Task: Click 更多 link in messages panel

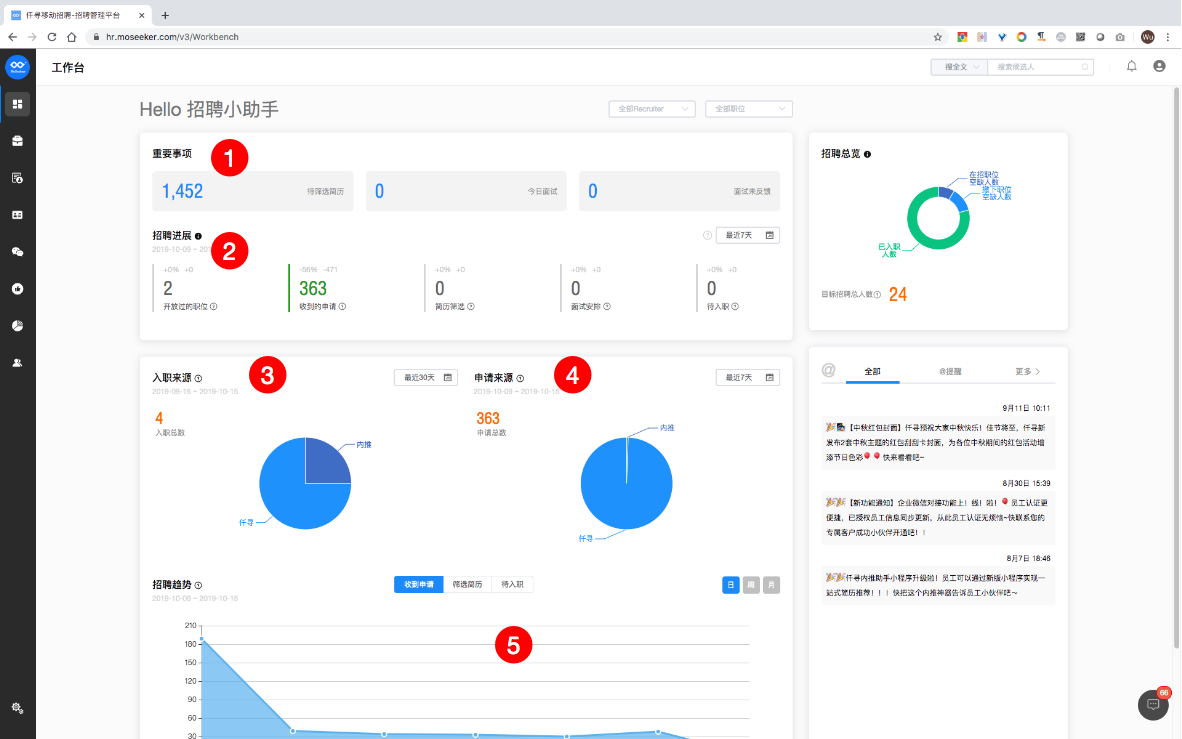Action: pos(1027,371)
